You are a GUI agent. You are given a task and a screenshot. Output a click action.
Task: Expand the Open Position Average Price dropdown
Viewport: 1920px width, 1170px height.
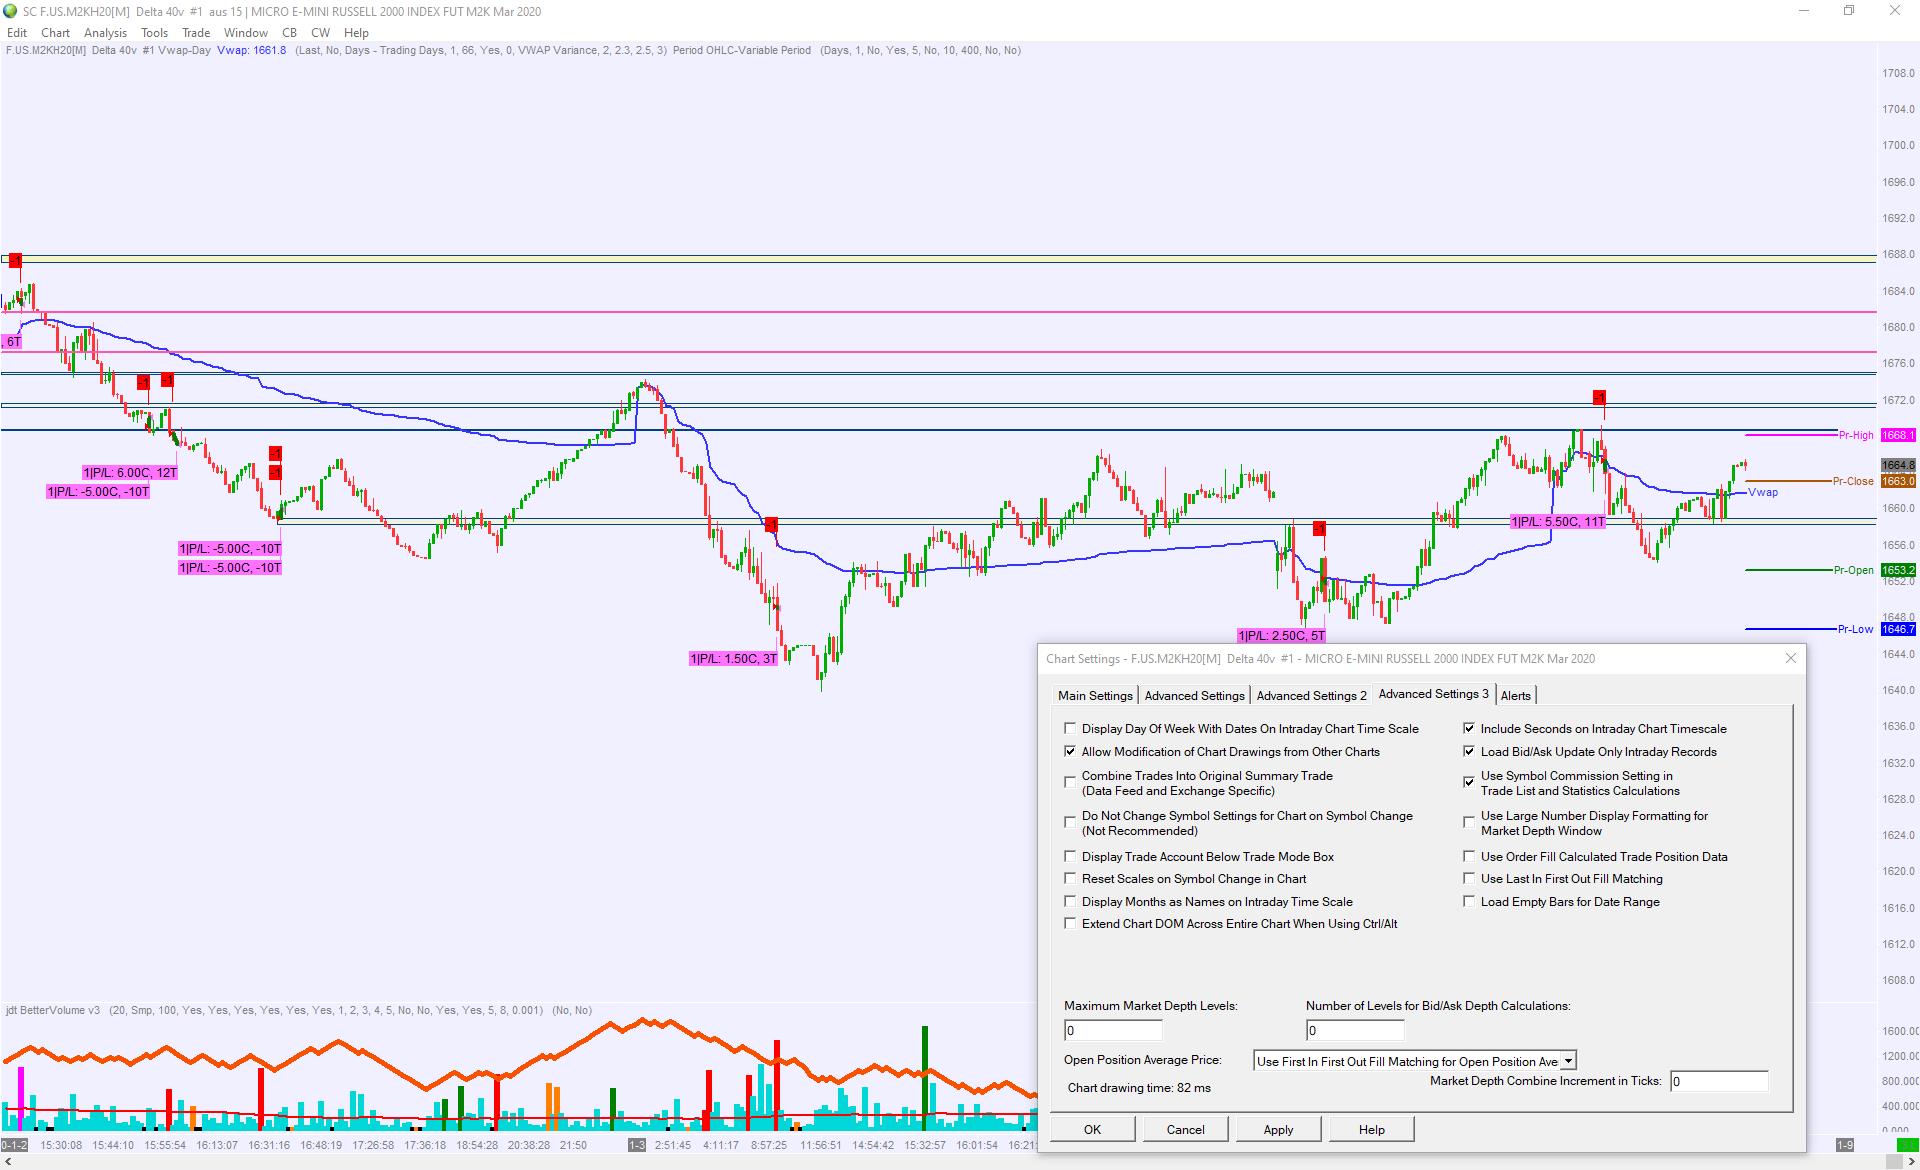pyautogui.click(x=1568, y=1061)
